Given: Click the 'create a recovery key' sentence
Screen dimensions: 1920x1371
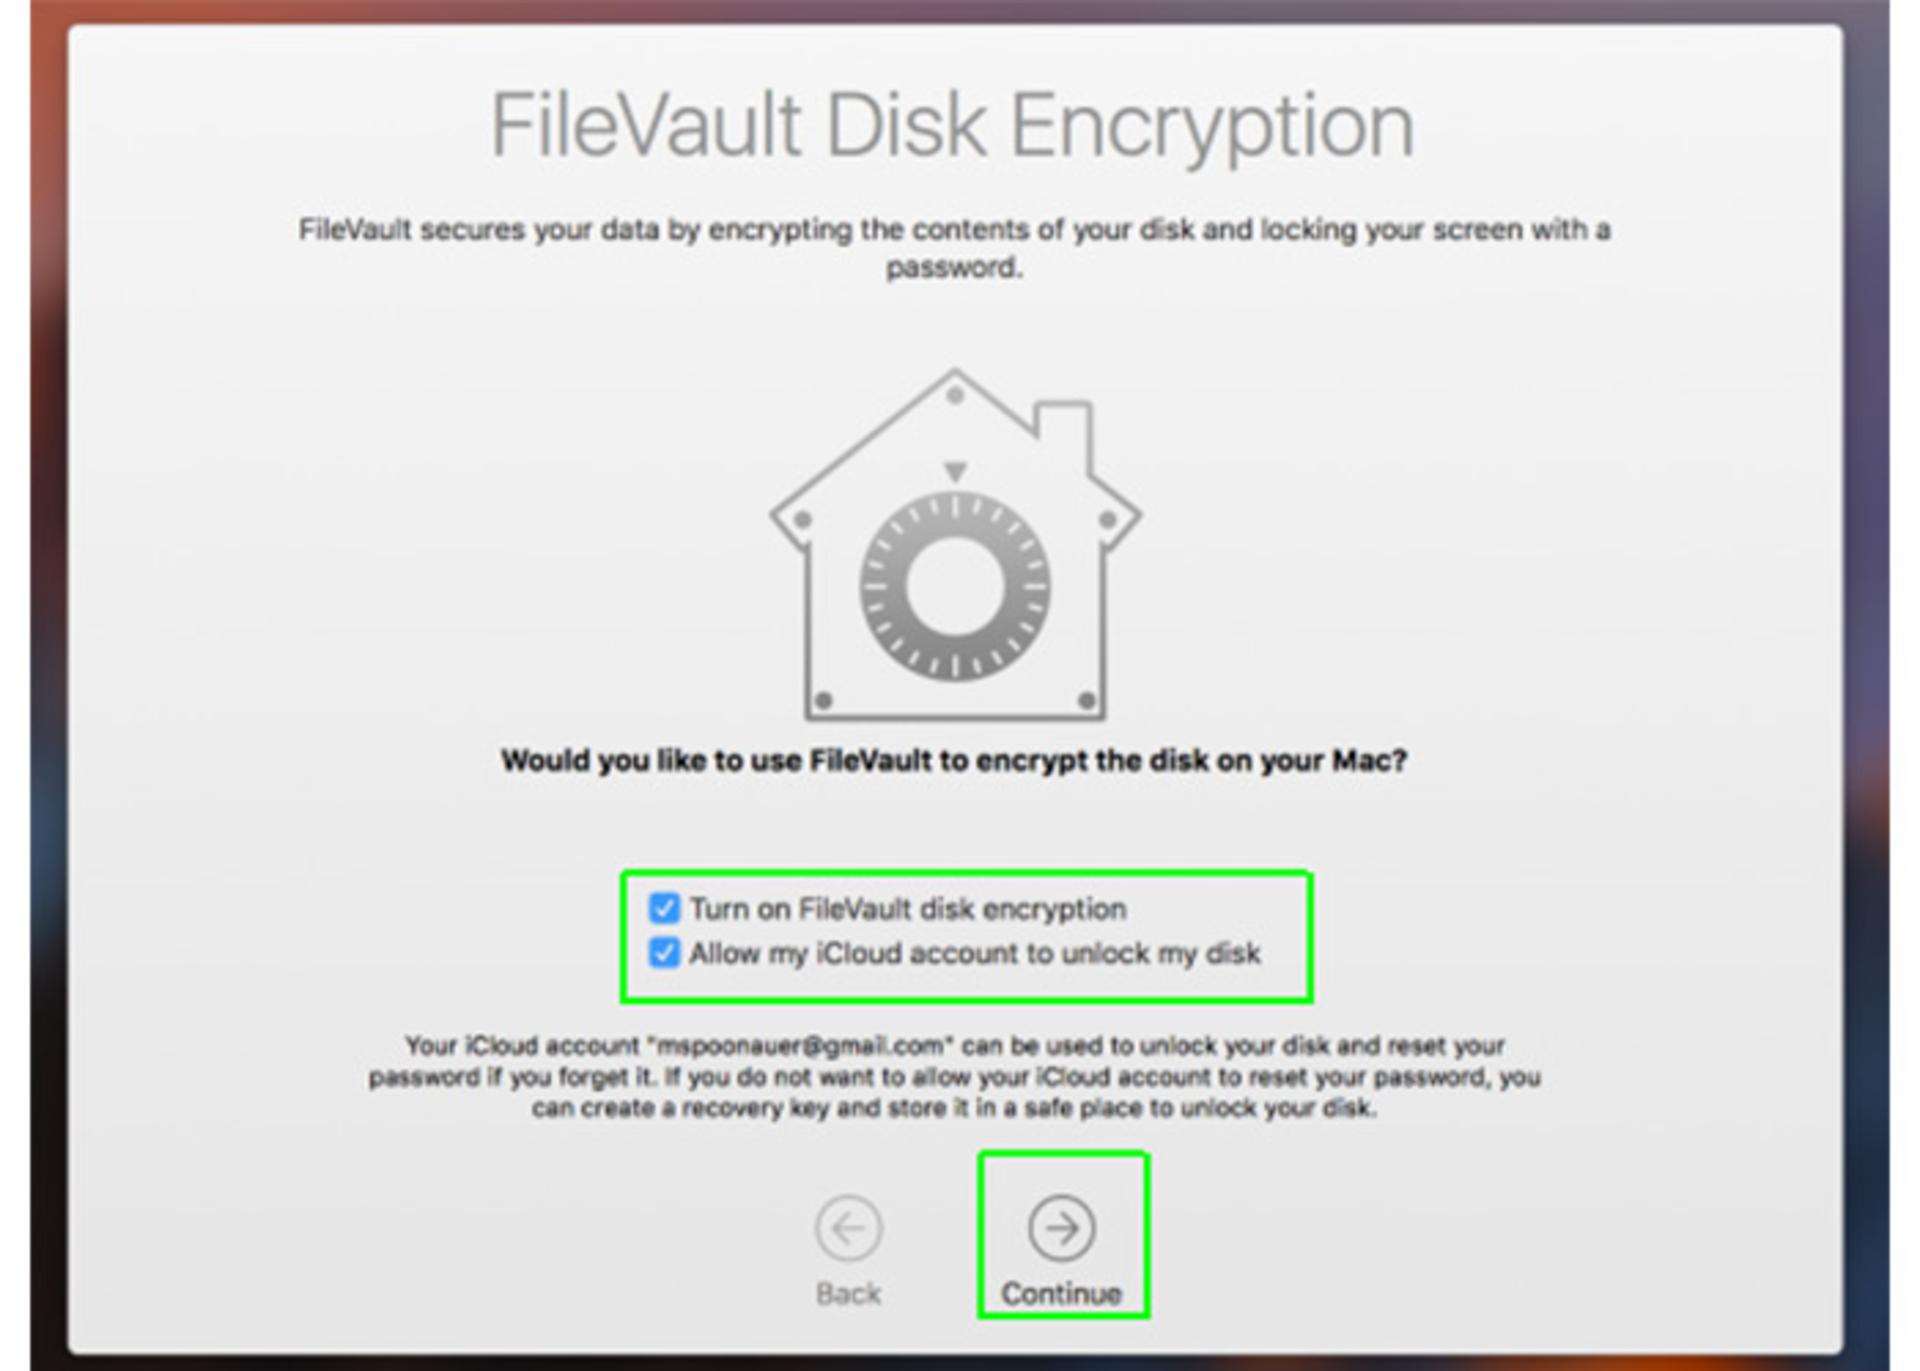Looking at the screenshot, I should click(954, 1108).
